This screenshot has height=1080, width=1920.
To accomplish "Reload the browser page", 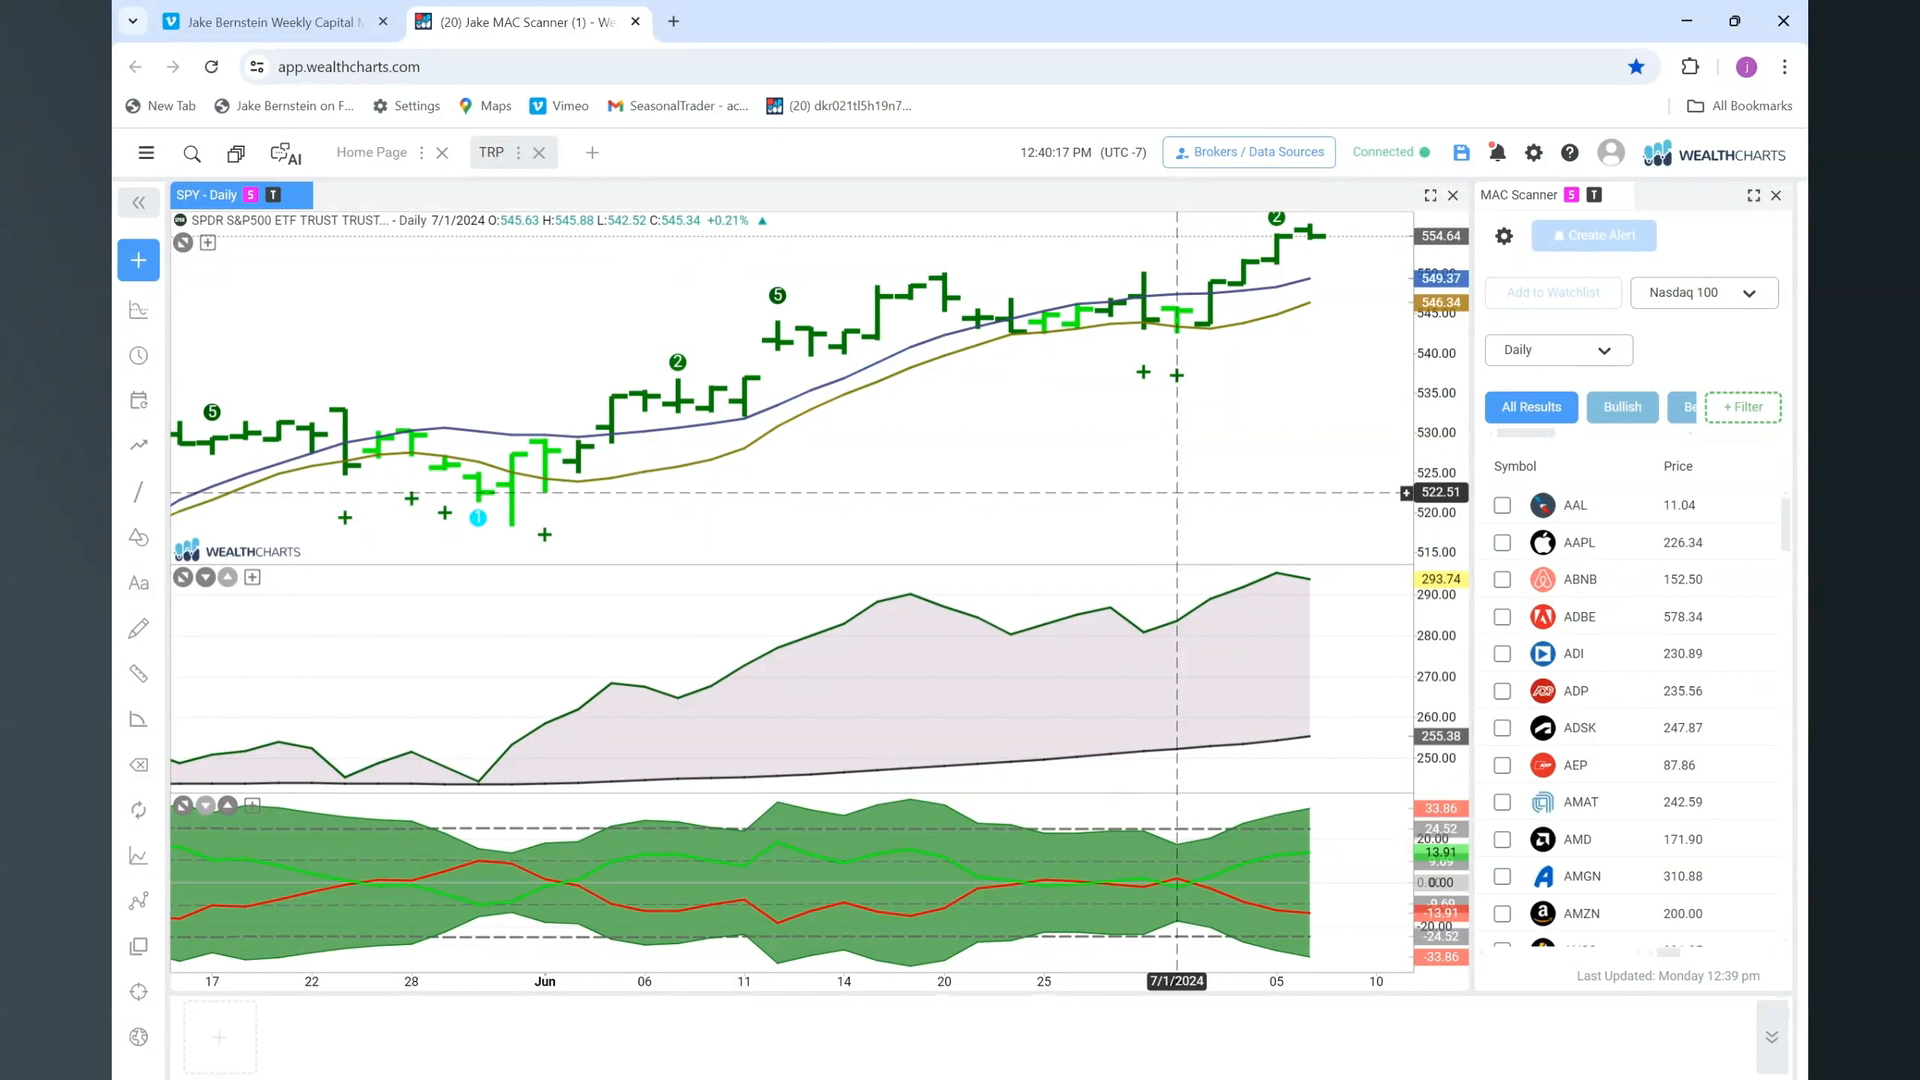I will 211,66.
